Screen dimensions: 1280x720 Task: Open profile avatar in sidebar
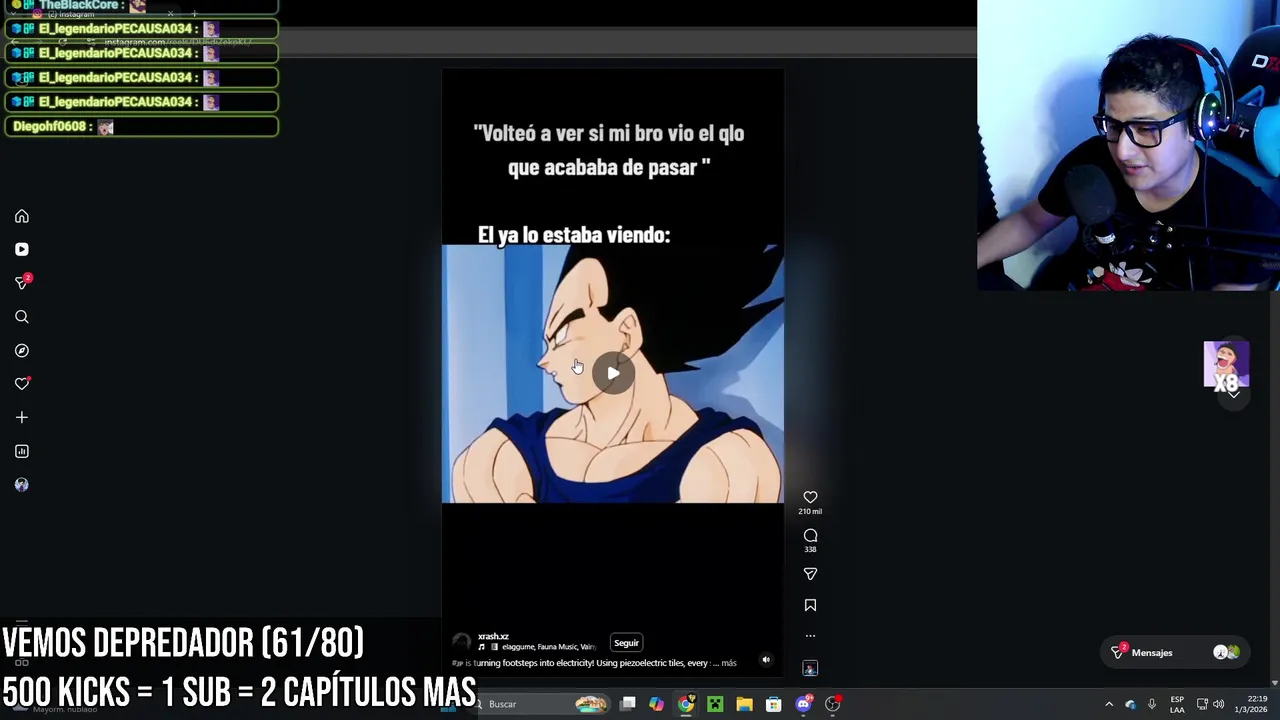coord(22,485)
